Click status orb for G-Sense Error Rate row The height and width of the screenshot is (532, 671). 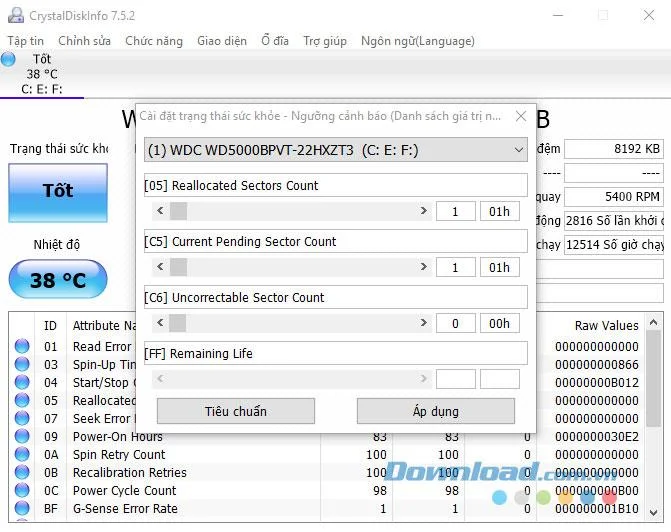[x=22, y=508]
